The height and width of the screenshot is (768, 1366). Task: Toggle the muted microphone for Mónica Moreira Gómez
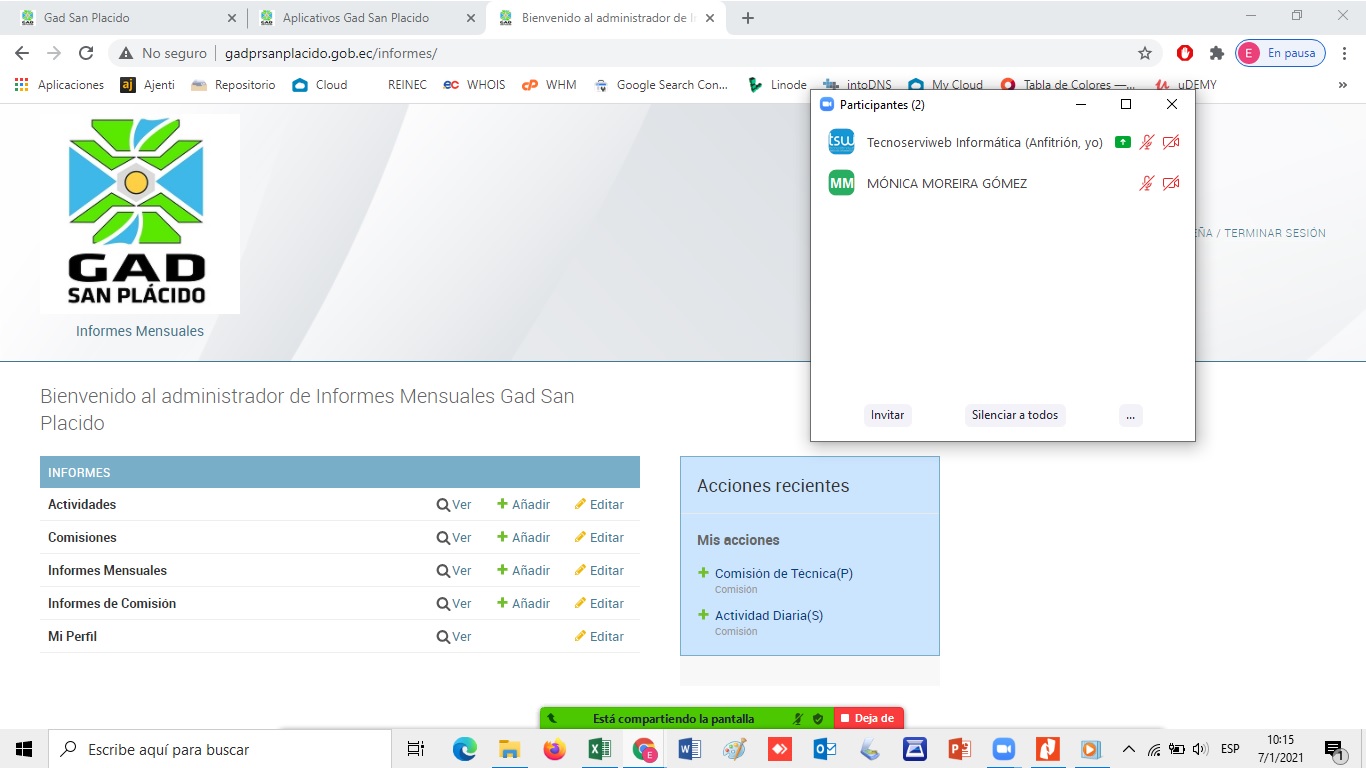(x=1147, y=183)
